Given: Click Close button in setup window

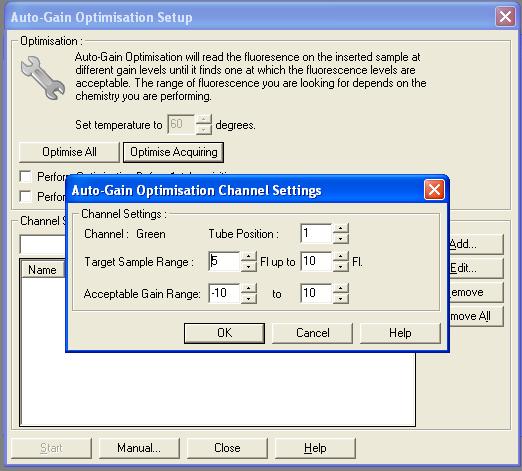Looking at the screenshot, I should [227, 448].
